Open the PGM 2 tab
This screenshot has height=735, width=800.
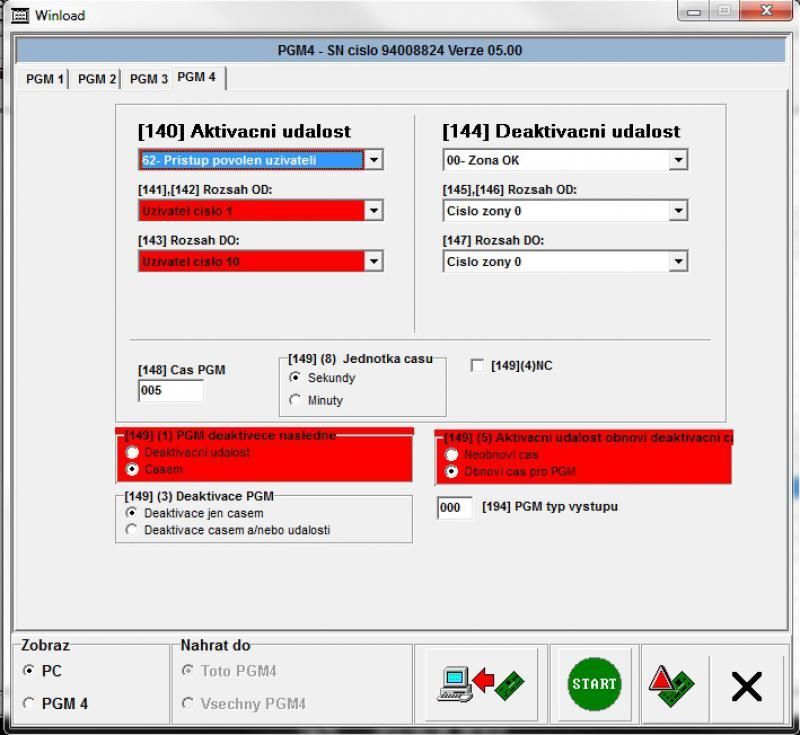pyautogui.click(x=96, y=79)
